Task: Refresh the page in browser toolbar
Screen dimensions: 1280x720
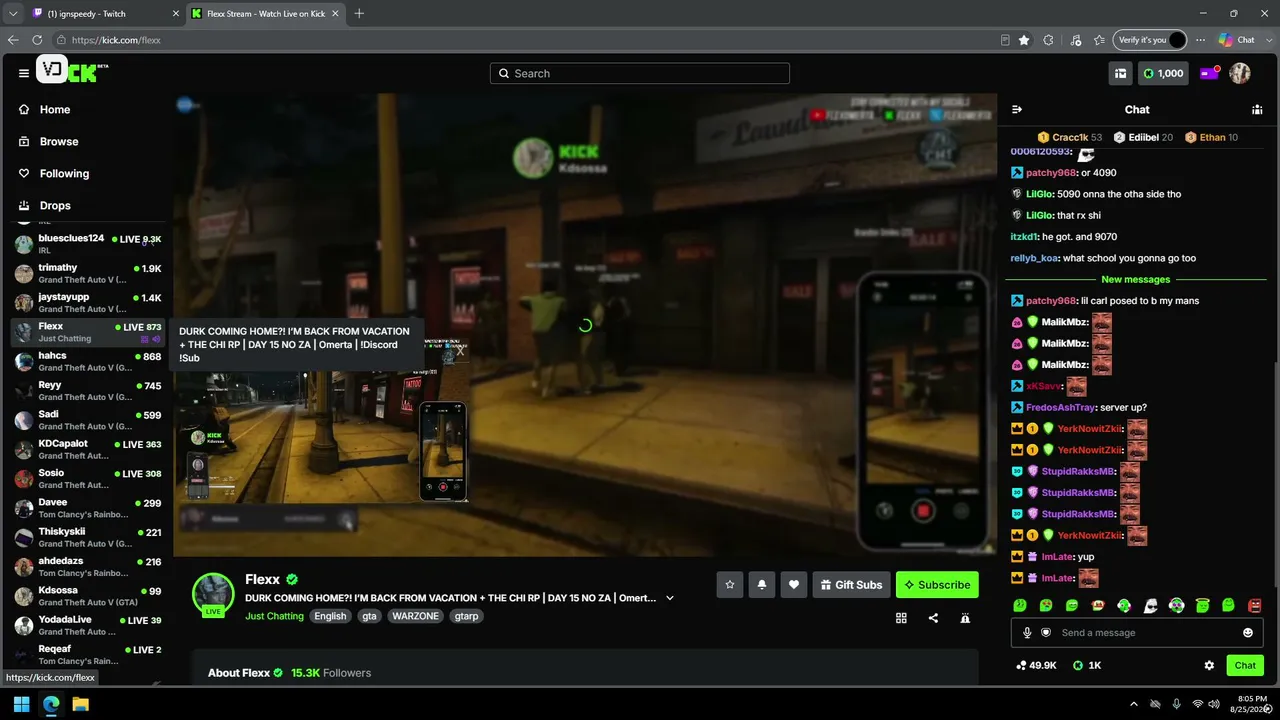Action: pyautogui.click(x=37, y=40)
